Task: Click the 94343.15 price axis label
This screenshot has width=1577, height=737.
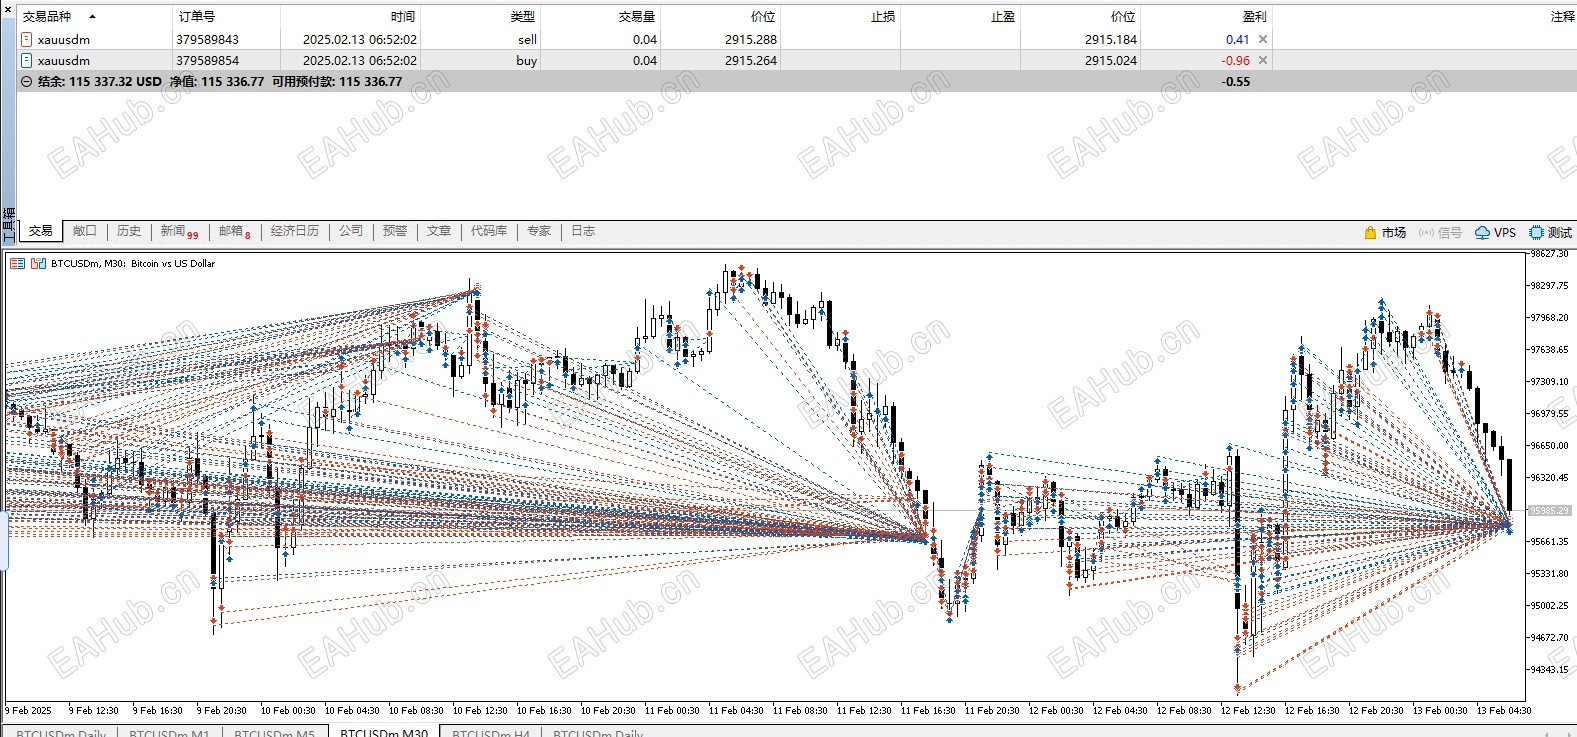Action: pyautogui.click(x=1549, y=669)
